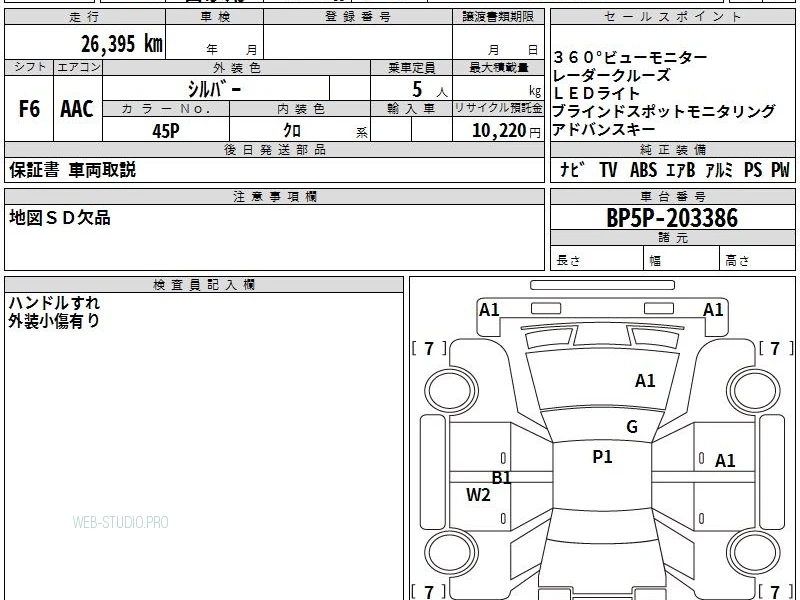This screenshot has width=800, height=600.
Task: Select the アドバンスキー line
Action: coord(604,129)
